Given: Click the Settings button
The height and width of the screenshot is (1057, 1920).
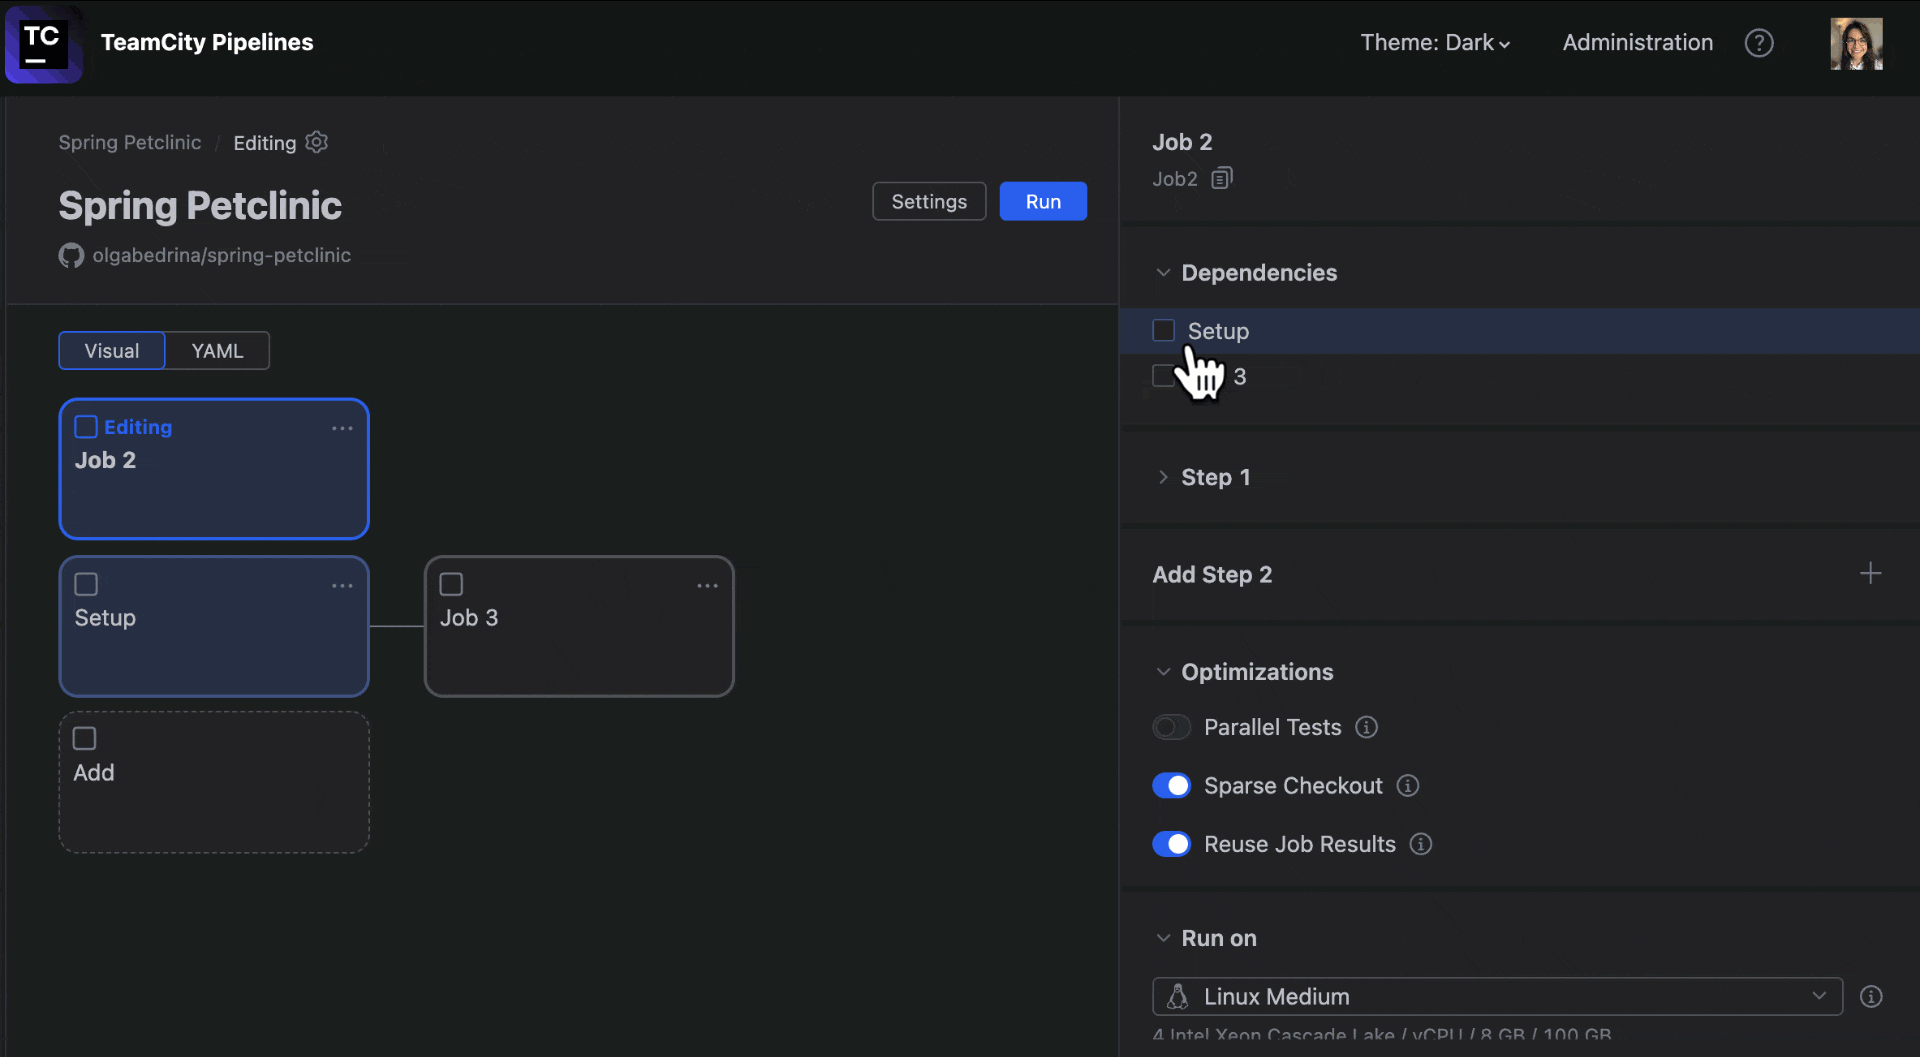Looking at the screenshot, I should [x=929, y=201].
